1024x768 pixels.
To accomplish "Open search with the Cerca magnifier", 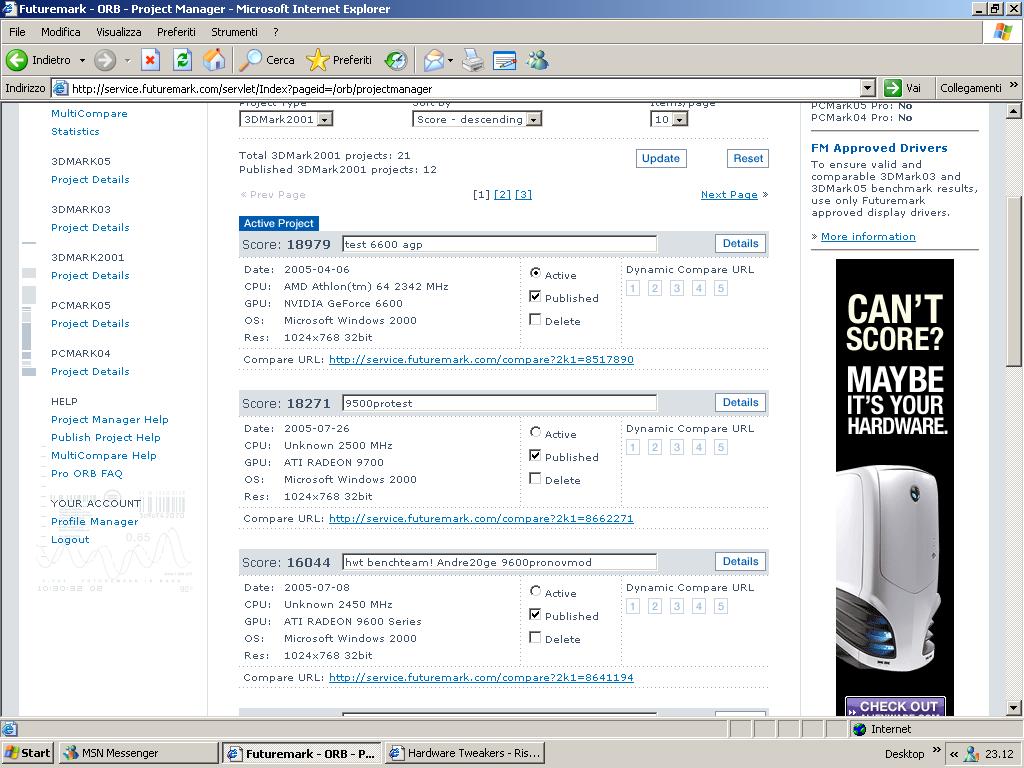I will tap(266, 60).
